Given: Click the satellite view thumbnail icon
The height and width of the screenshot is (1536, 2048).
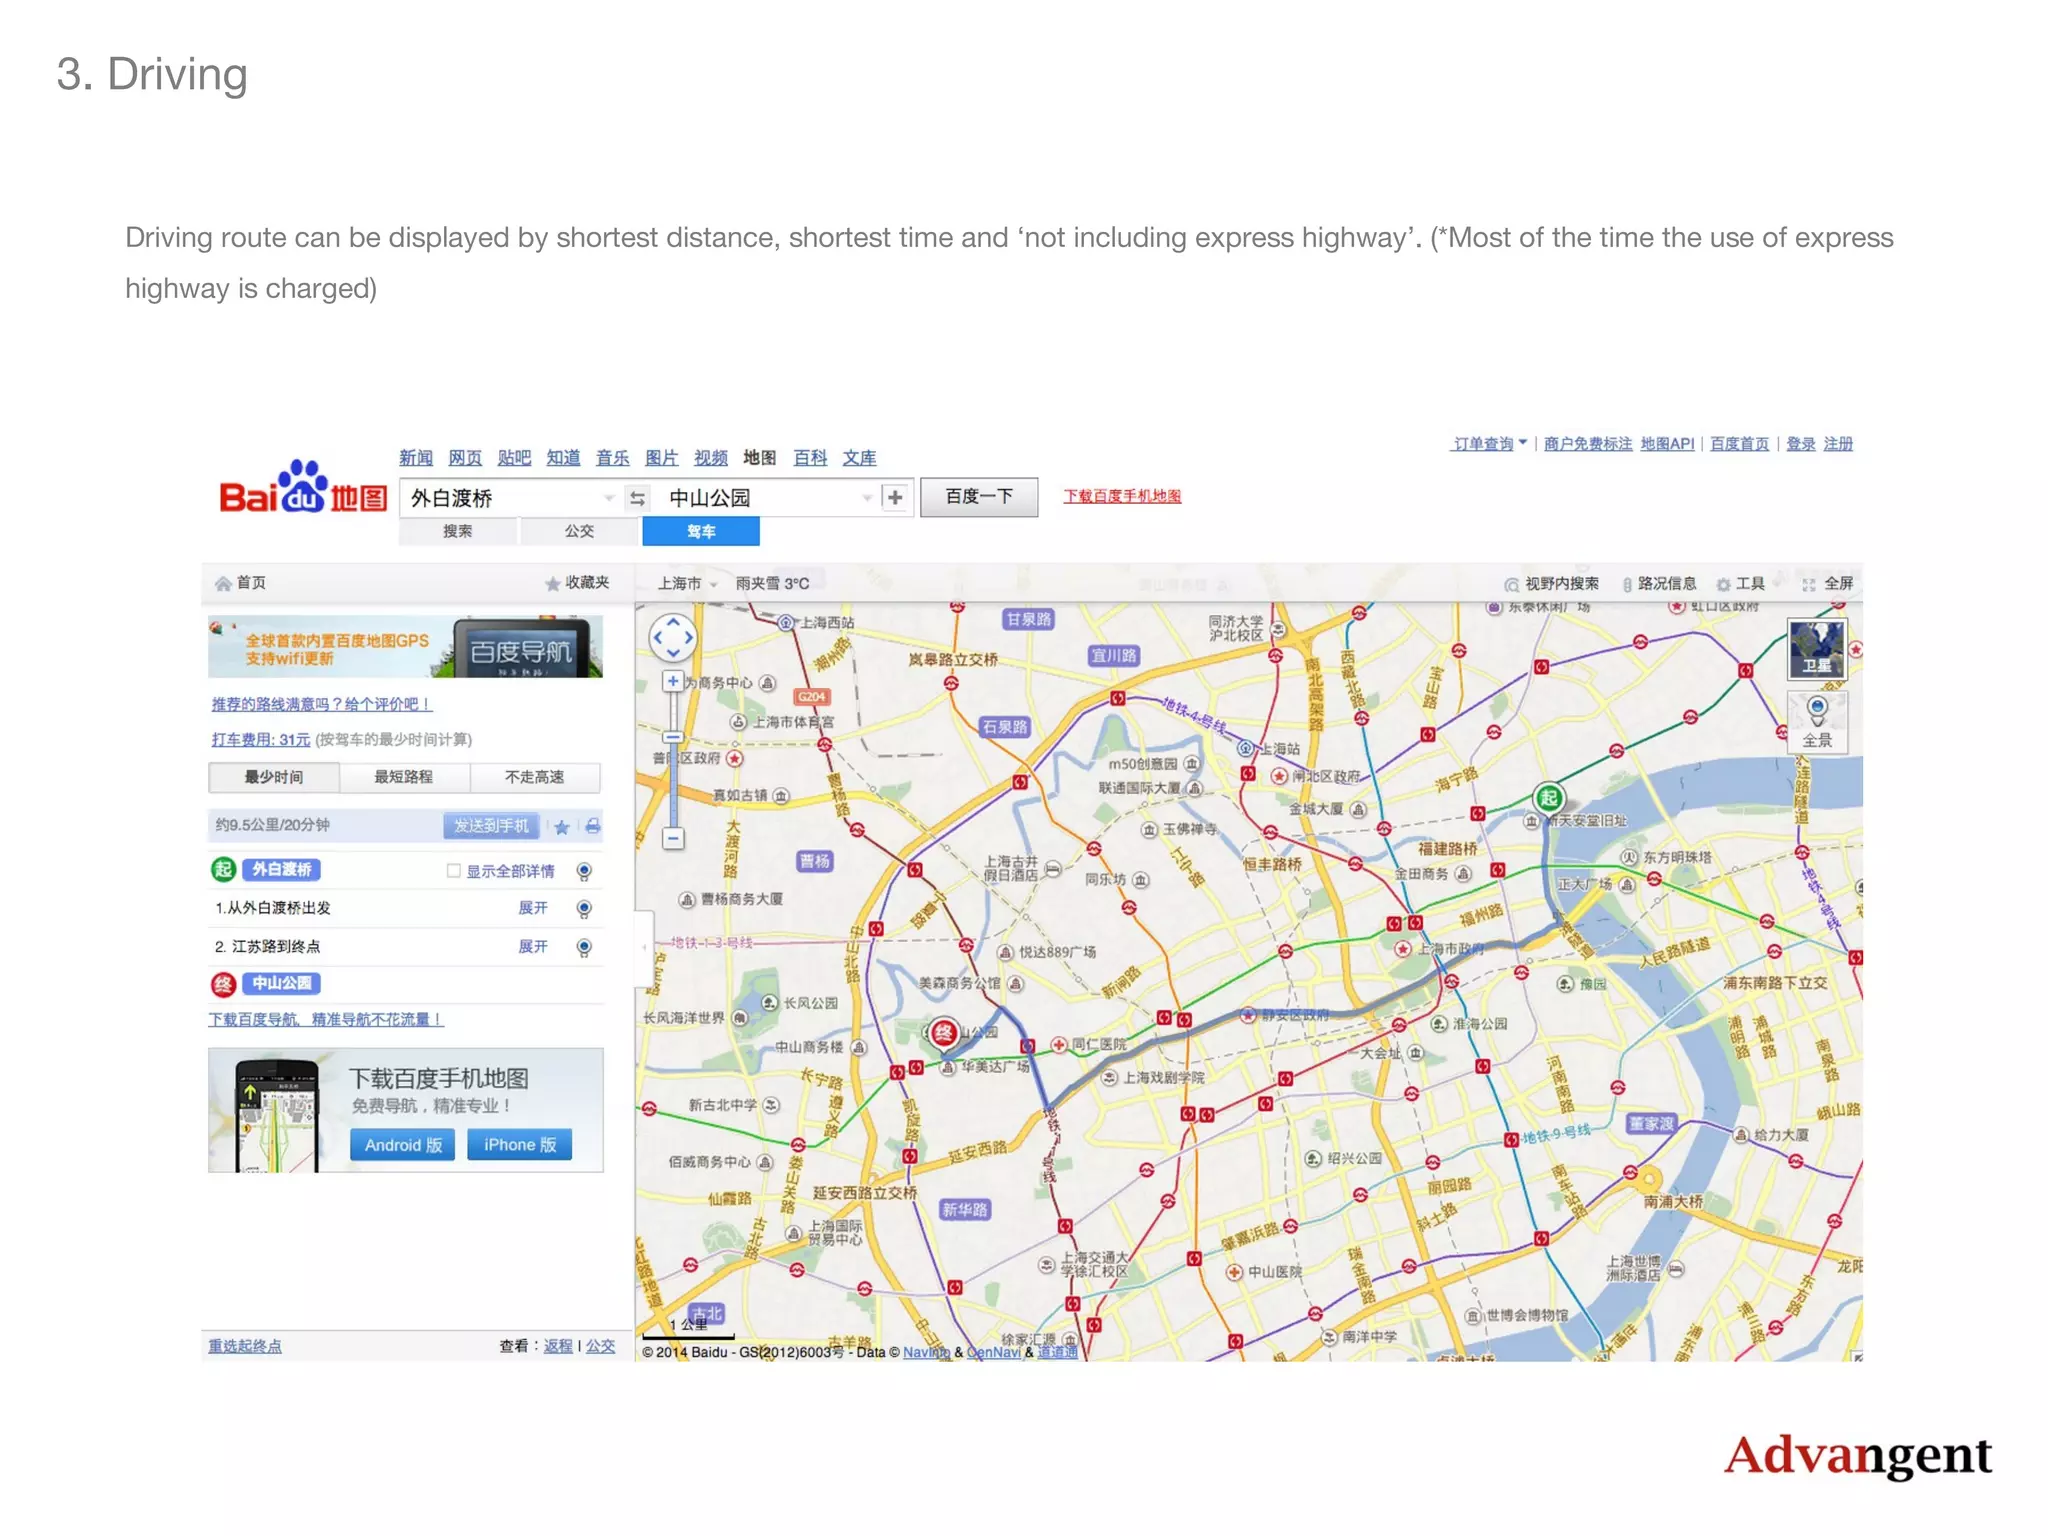Looking at the screenshot, I should tap(1816, 648).
